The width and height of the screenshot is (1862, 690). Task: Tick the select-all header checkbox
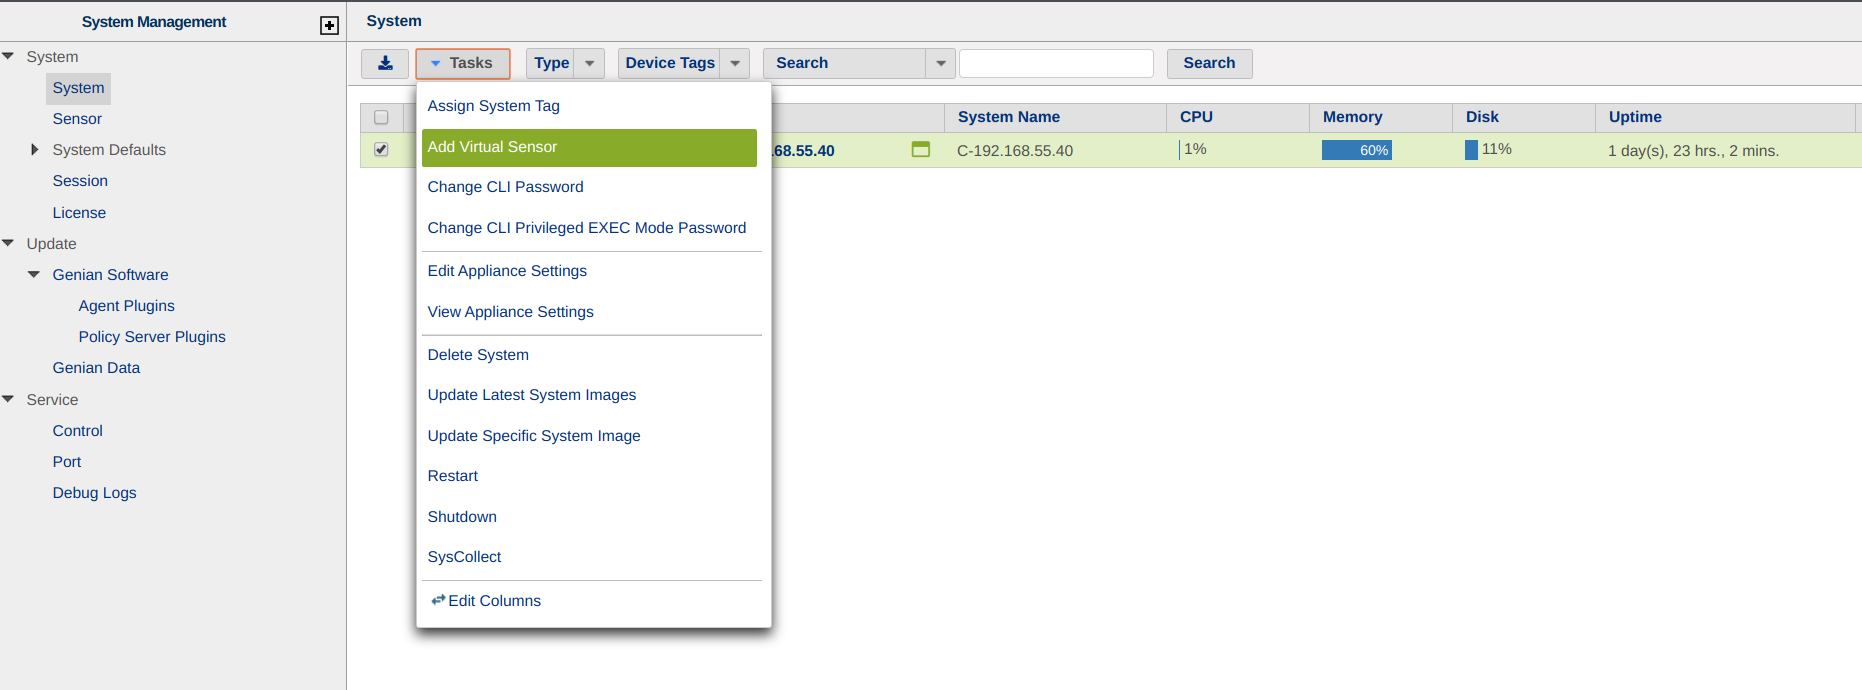(x=381, y=117)
